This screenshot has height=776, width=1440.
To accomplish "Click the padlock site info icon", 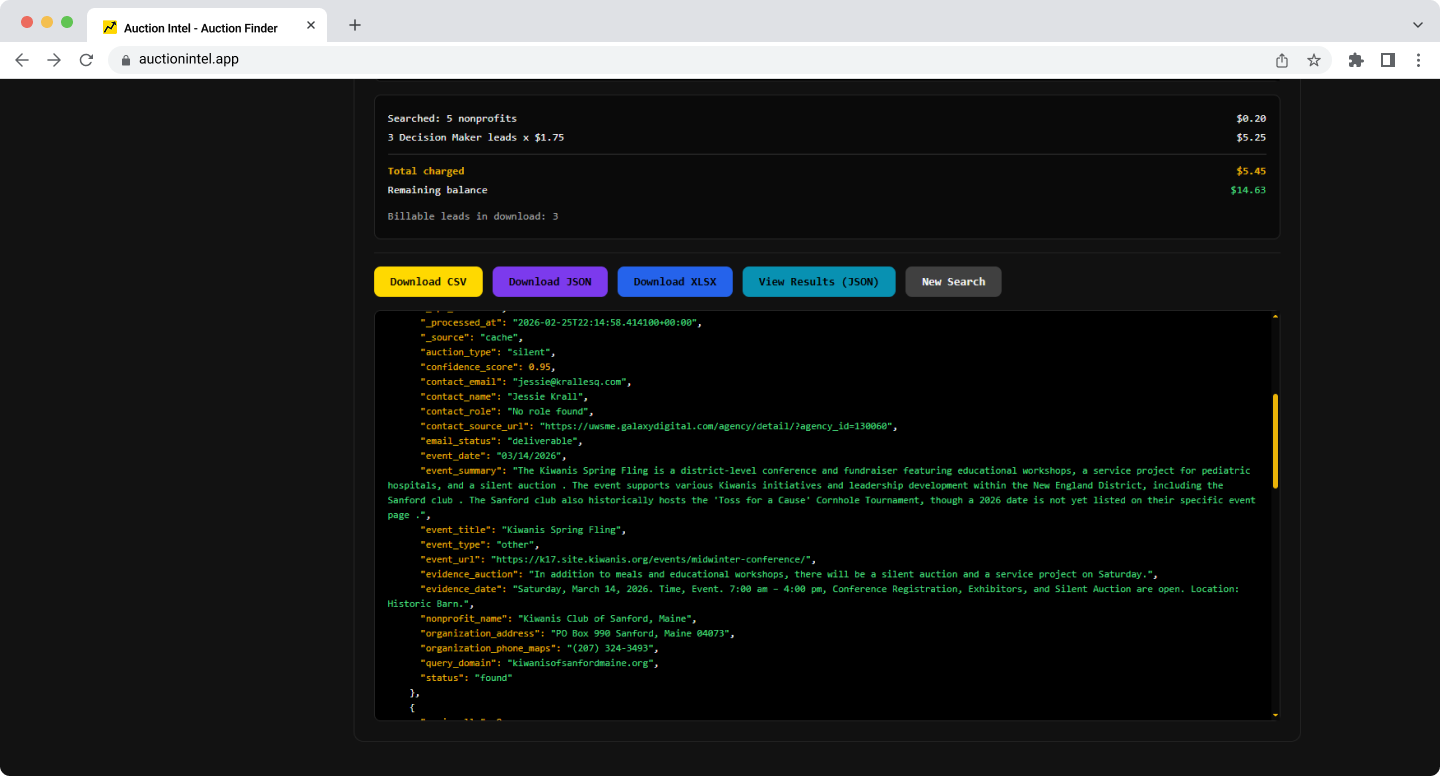I will pyautogui.click(x=125, y=60).
